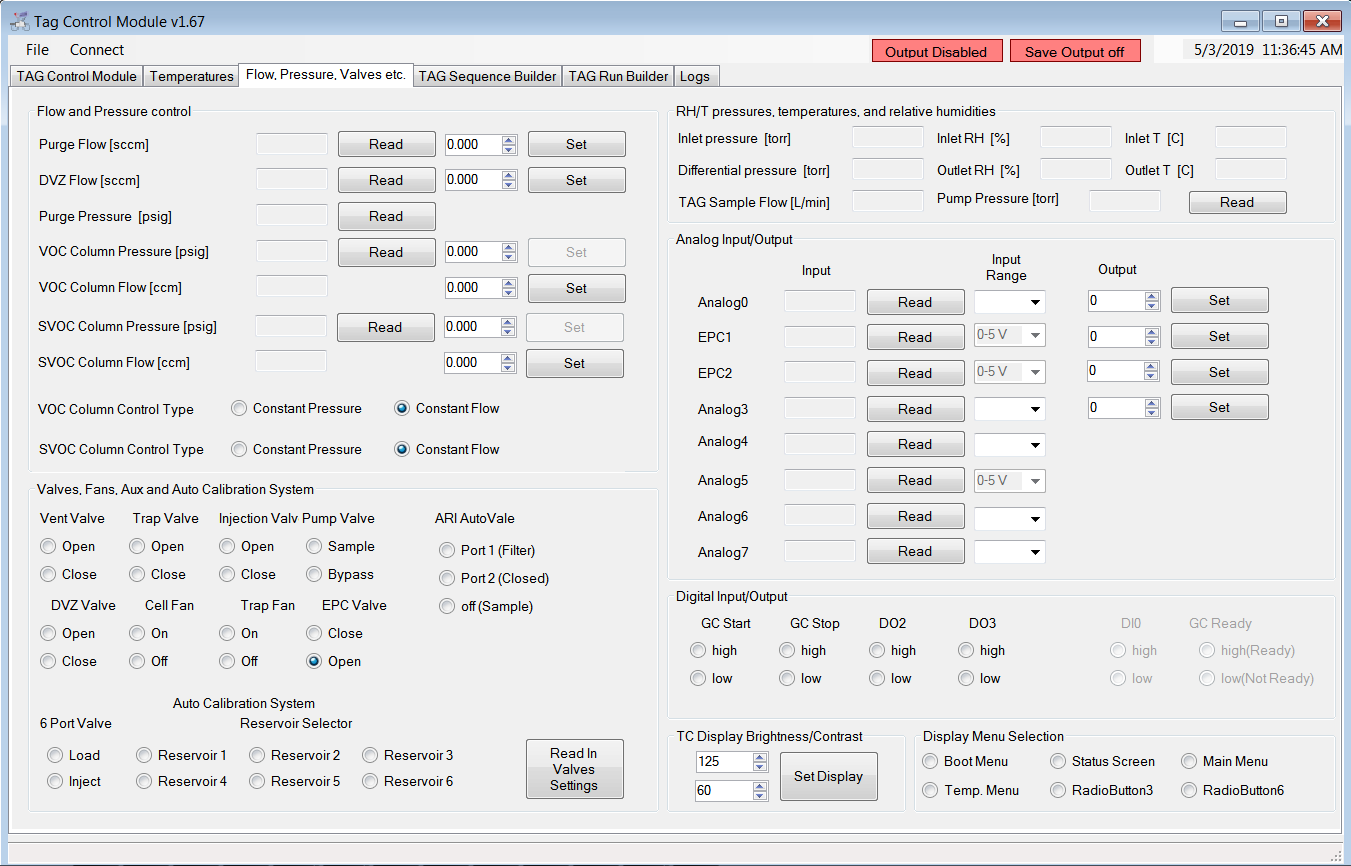Select ARI AutoValve Port 1 (Filter)
Image resolution: width=1351 pixels, height=866 pixels.
(487, 550)
